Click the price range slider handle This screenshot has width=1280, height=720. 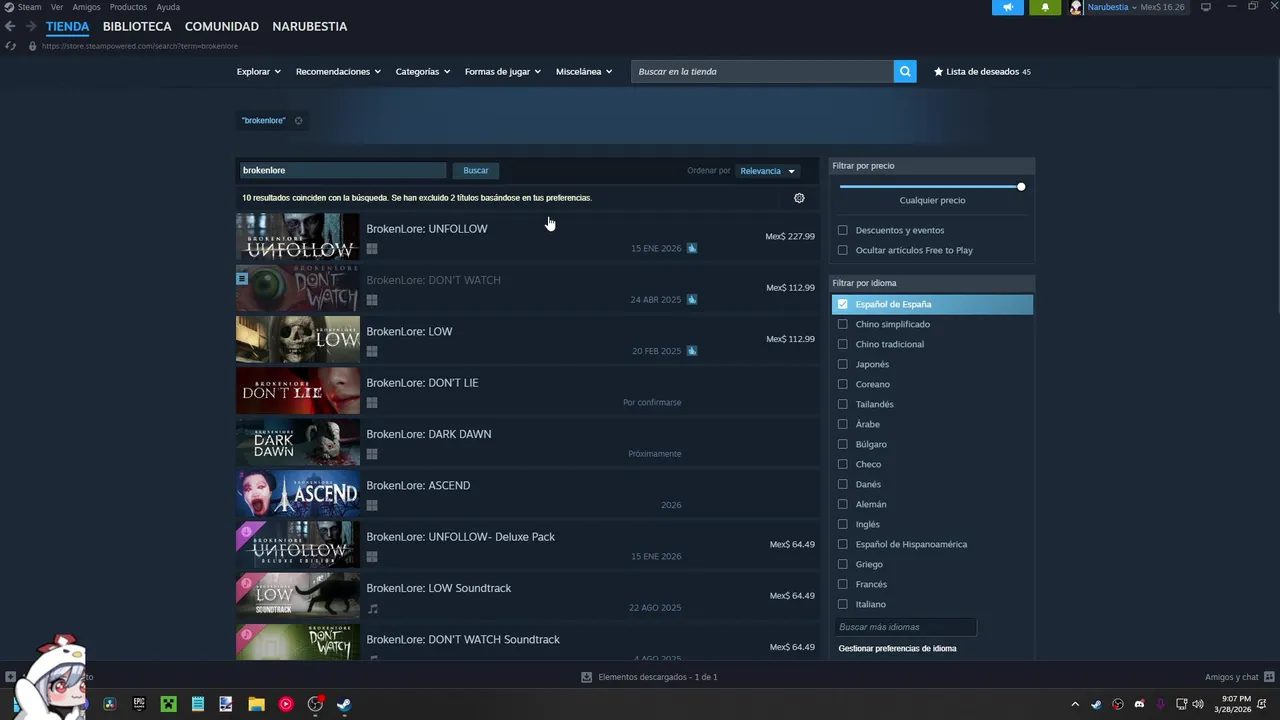1021,187
